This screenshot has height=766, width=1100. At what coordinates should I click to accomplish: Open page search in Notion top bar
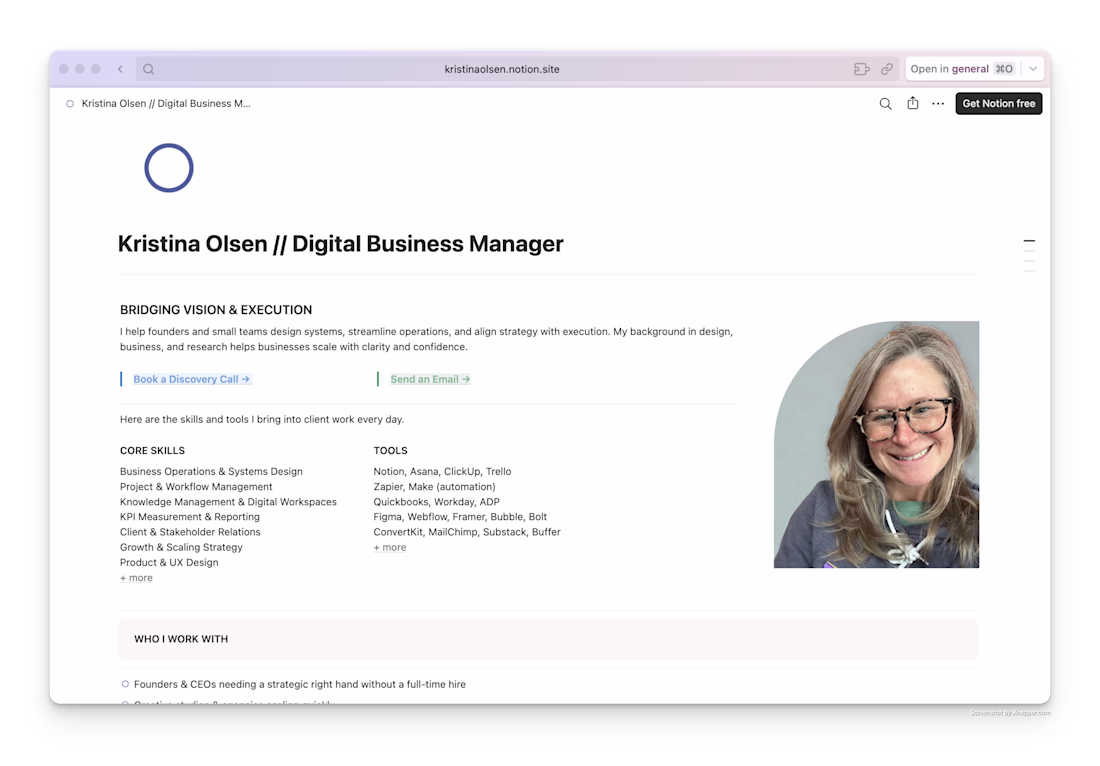(885, 104)
